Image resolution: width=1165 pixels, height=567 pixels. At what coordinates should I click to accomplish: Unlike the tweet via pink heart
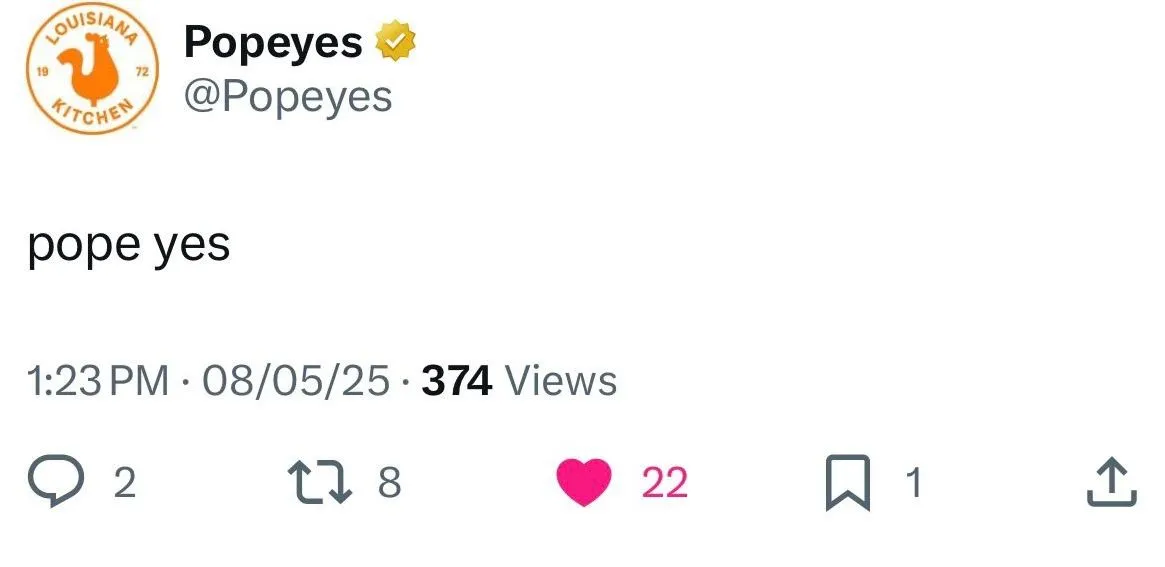pyautogui.click(x=584, y=483)
